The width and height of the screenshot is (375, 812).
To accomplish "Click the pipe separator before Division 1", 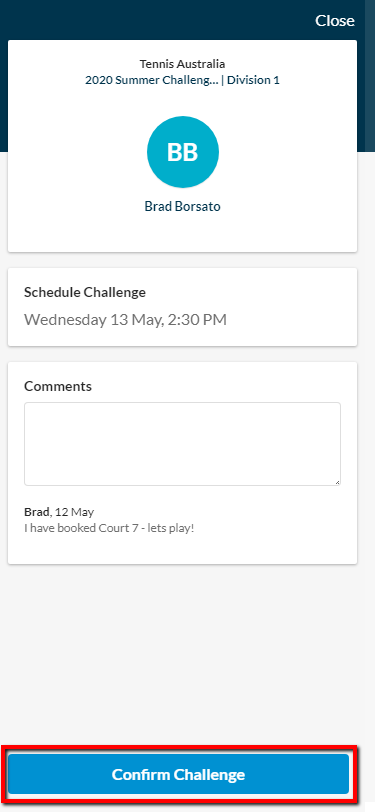I will (222, 80).
